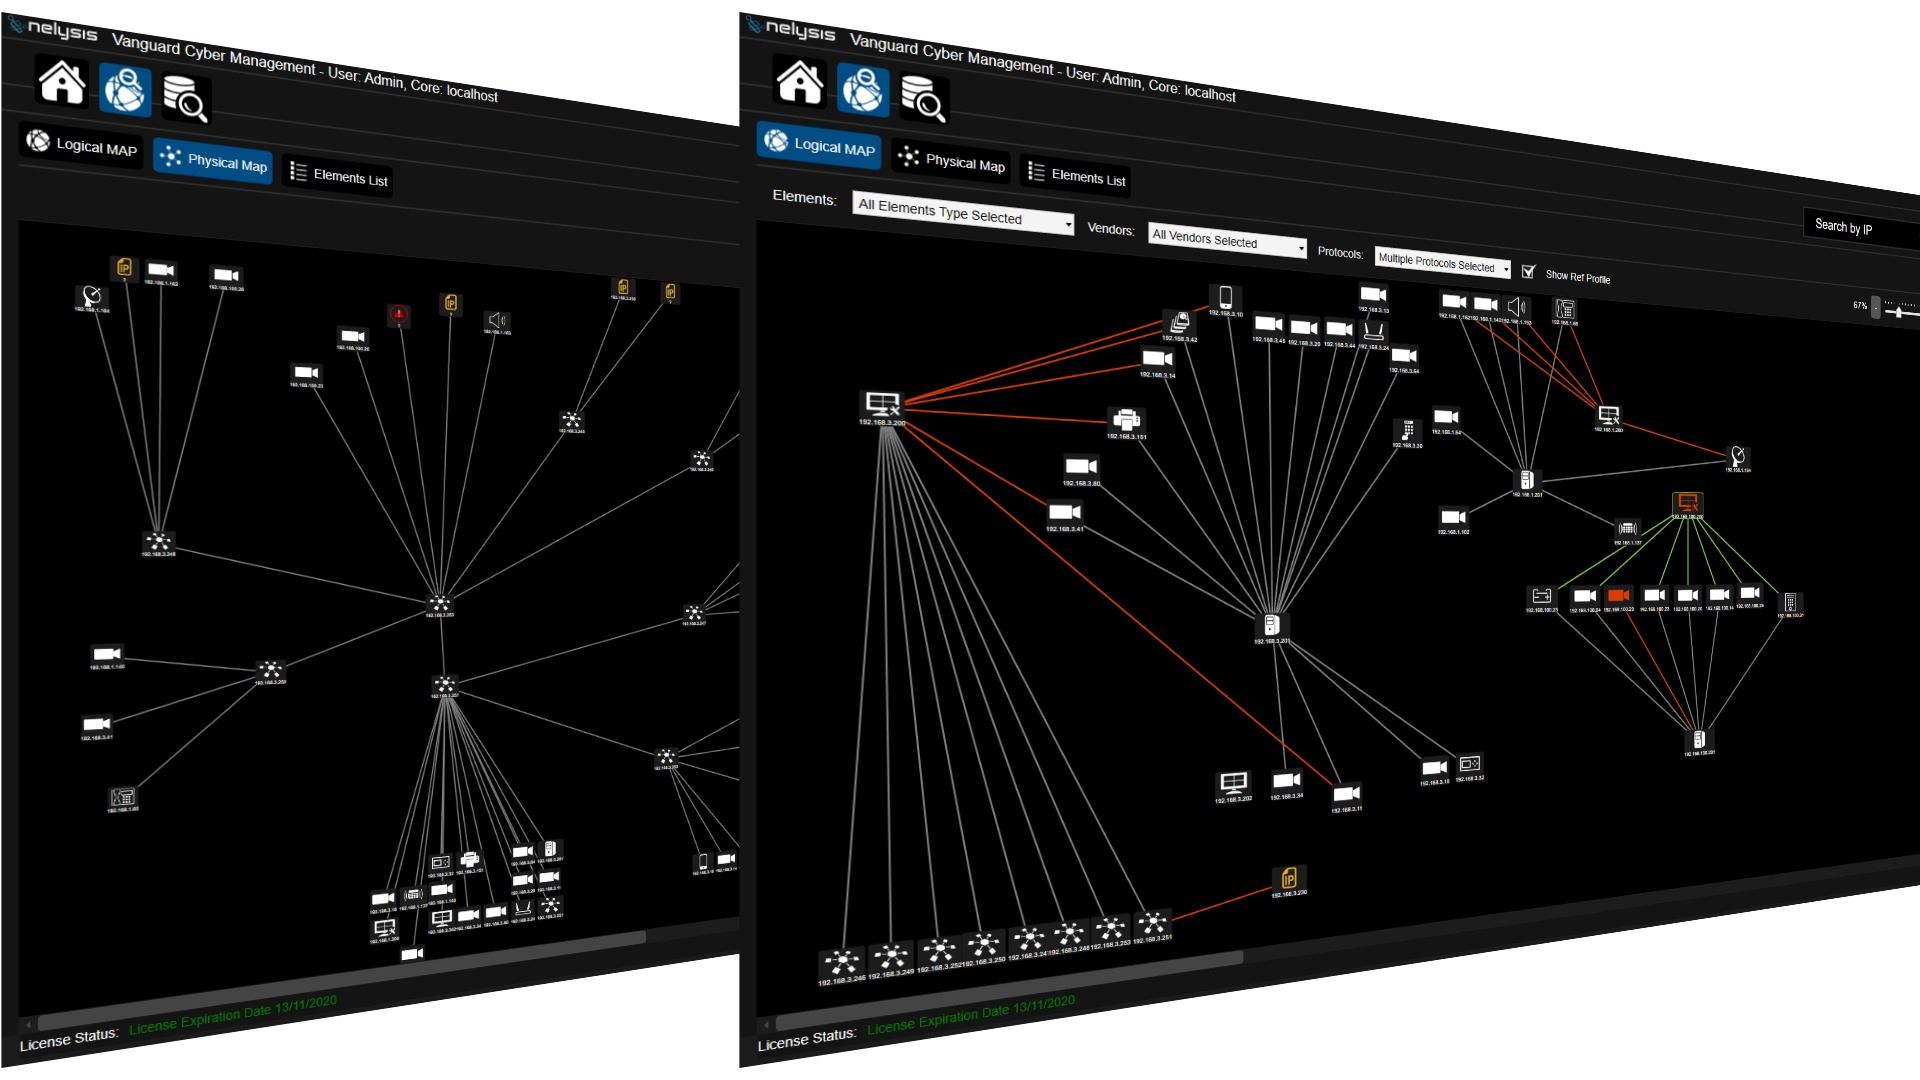Select central switch 192.168.3.253 in left window

pyautogui.click(x=439, y=606)
